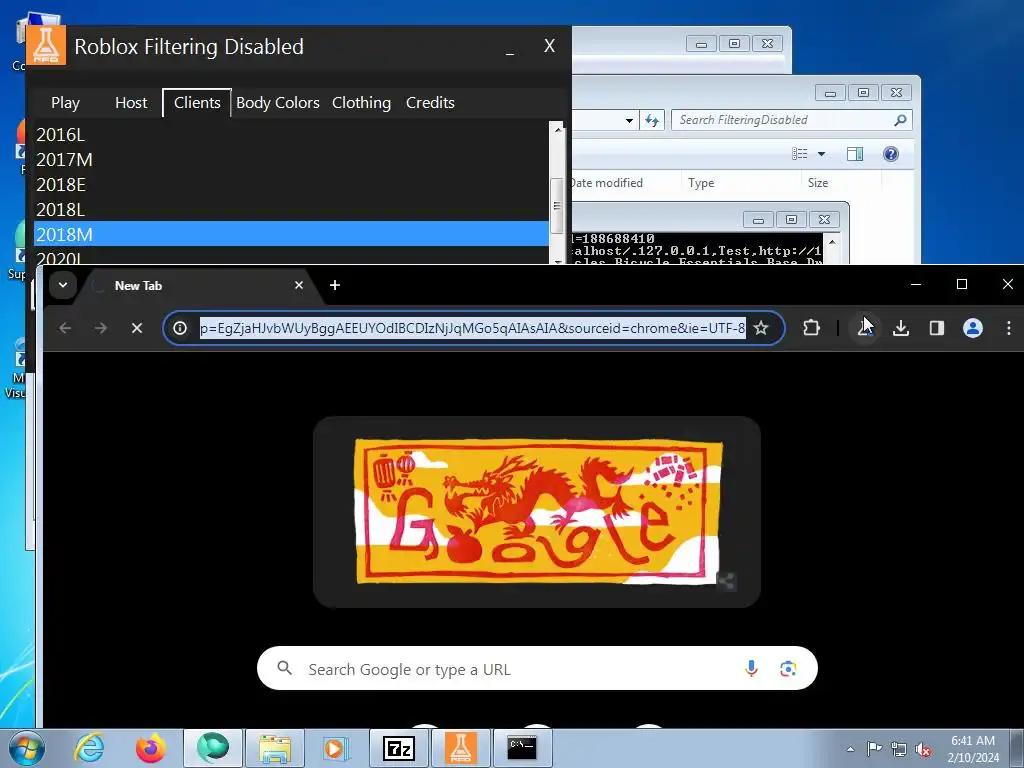1024x768 pixels.
Task: Go forward in Chrome
Action: point(101,328)
